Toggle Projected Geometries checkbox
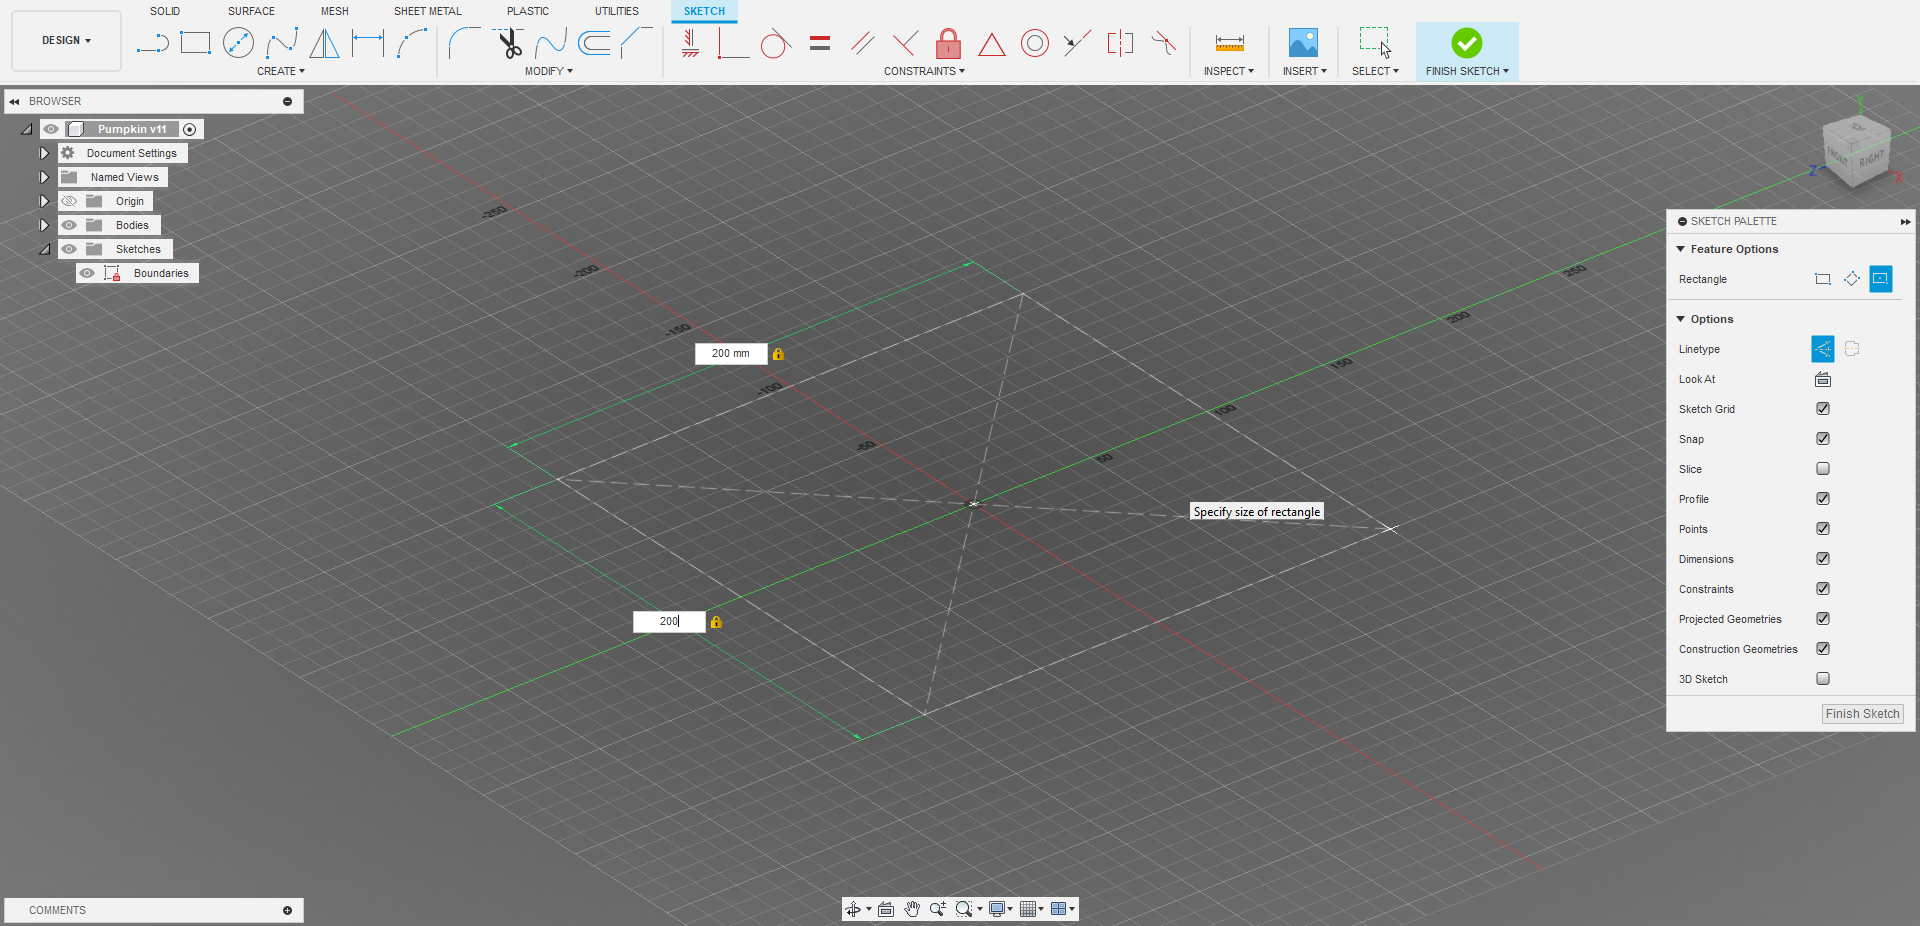 pos(1823,619)
